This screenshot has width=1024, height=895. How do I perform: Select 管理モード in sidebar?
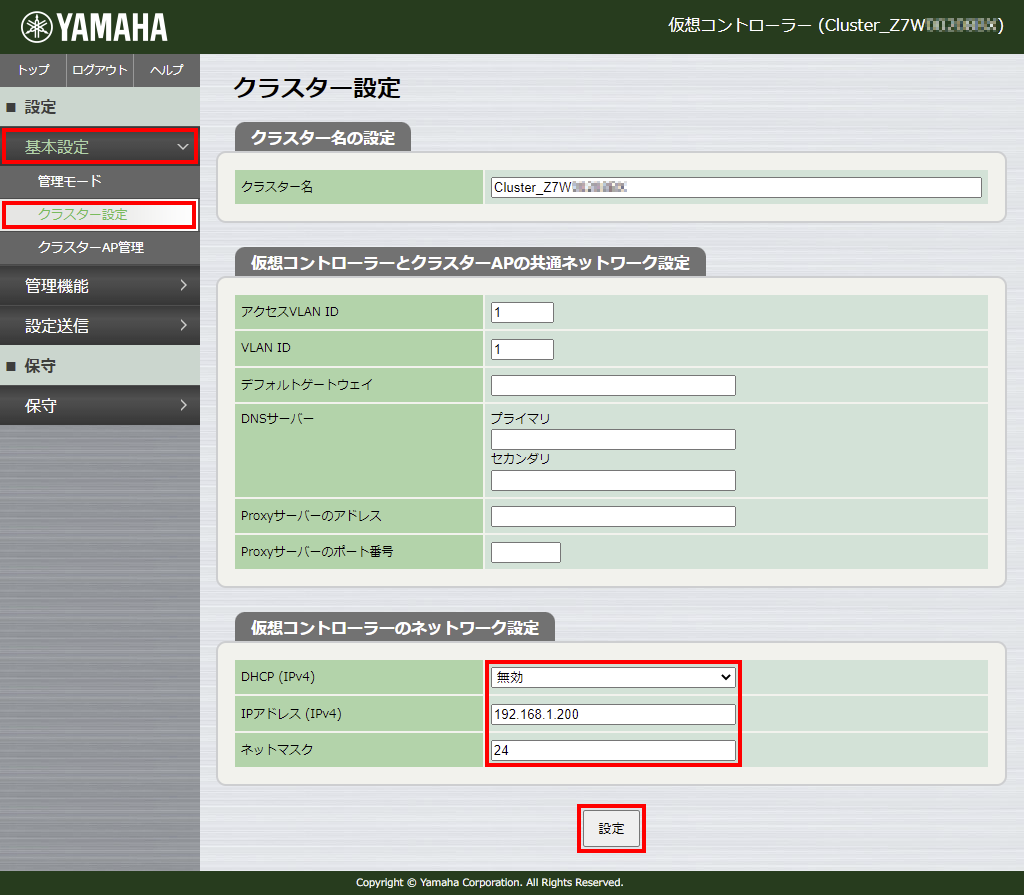[70, 182]
